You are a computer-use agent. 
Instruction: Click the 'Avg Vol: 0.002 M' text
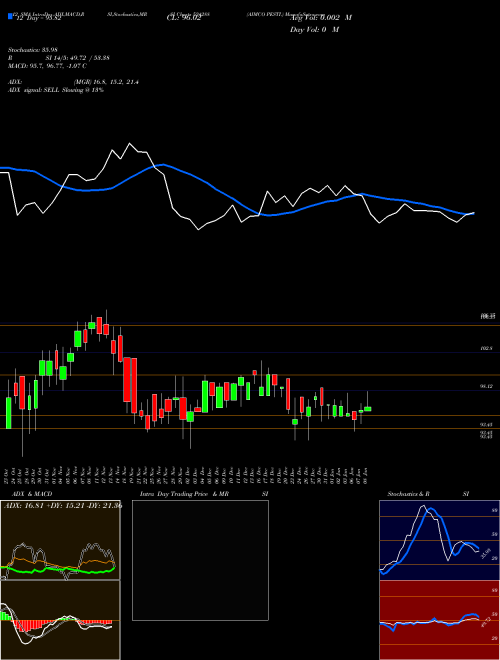click(321, 18)
